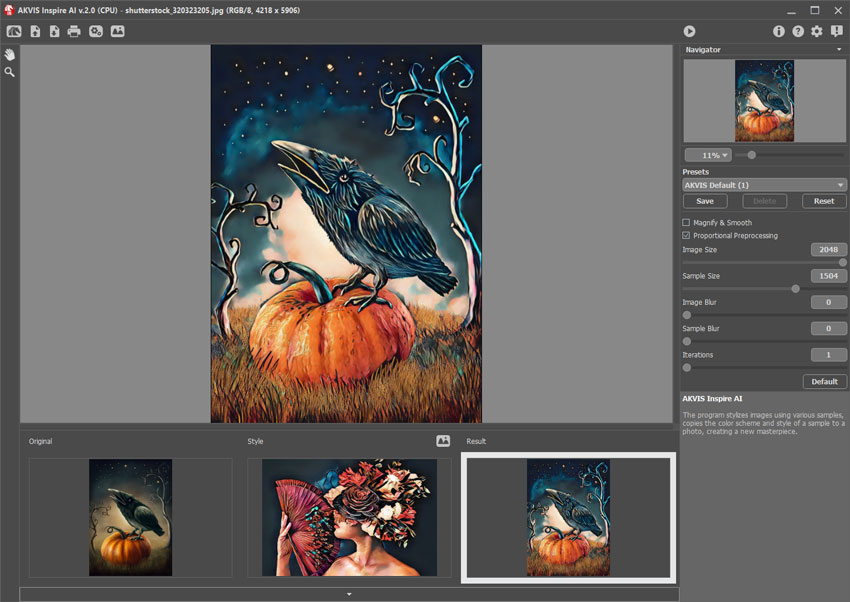Click the Sample Size value field
The height and width of the screenshot is (602, 850).
click(828, 276)
